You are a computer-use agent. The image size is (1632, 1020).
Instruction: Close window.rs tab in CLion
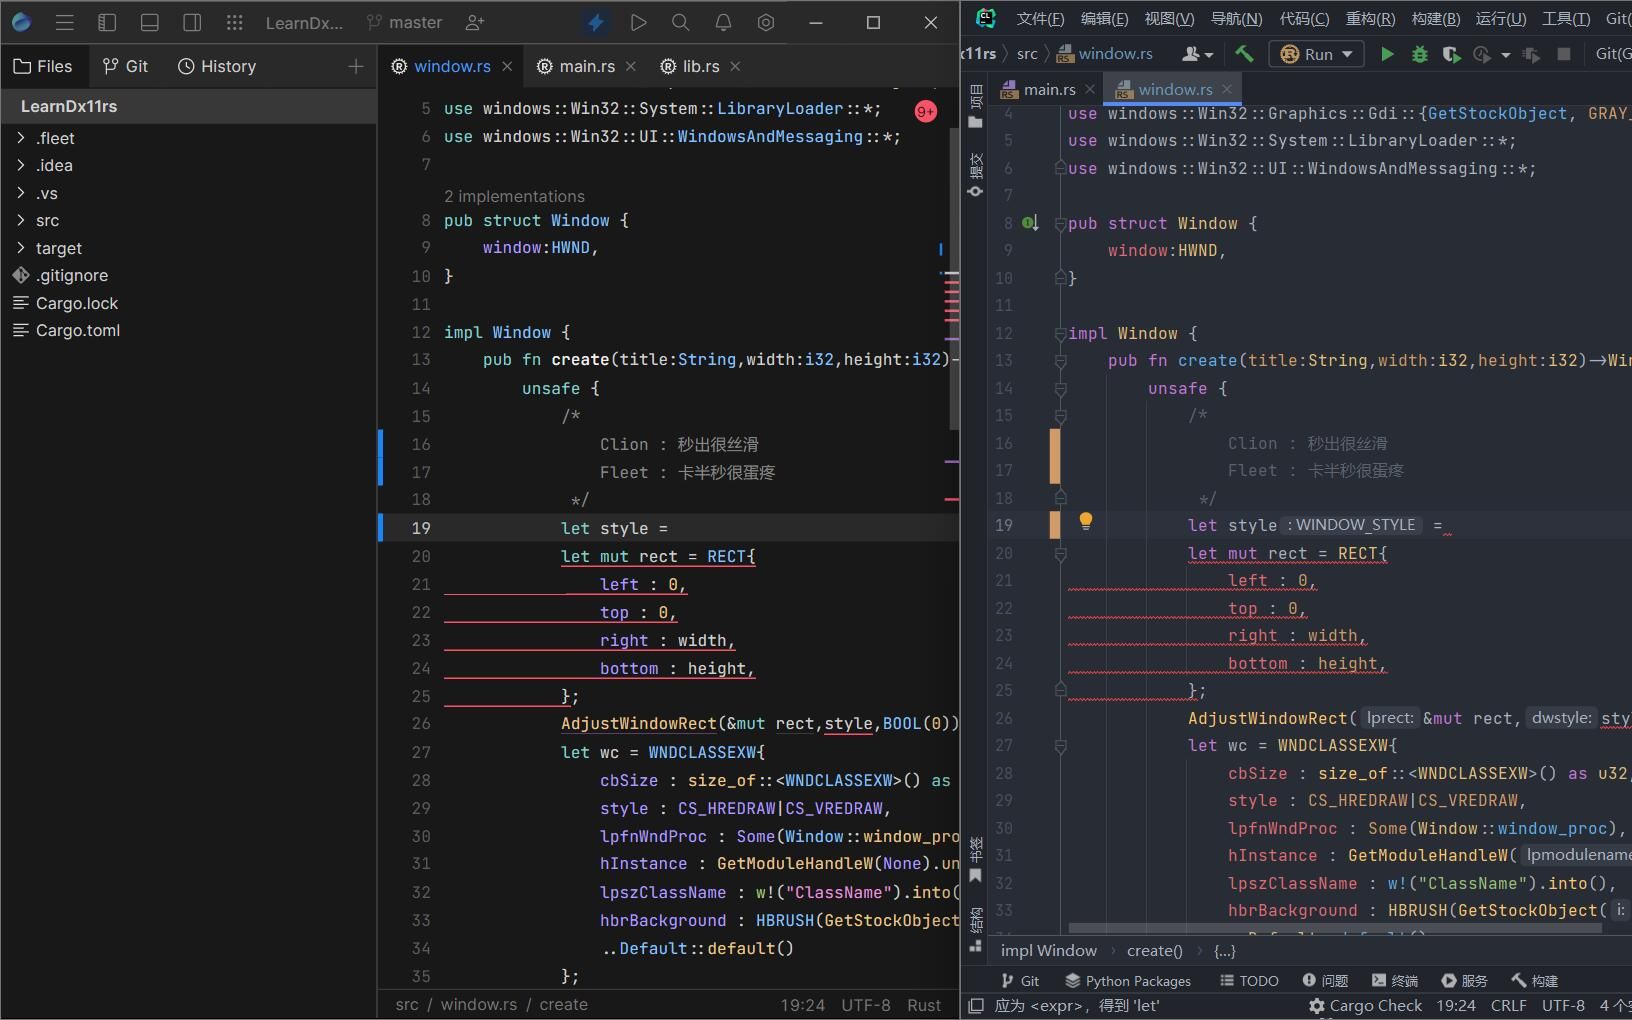1227,89
